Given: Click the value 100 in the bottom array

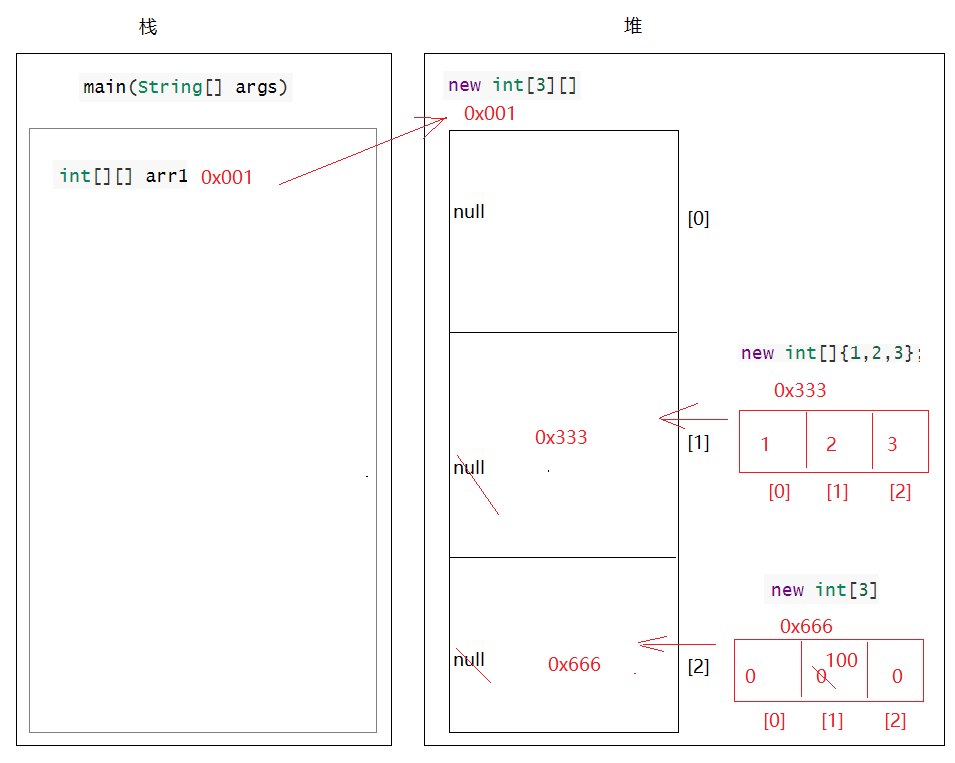Looking at the screenshot, I should pyautogui.click(x=842, y=660).
